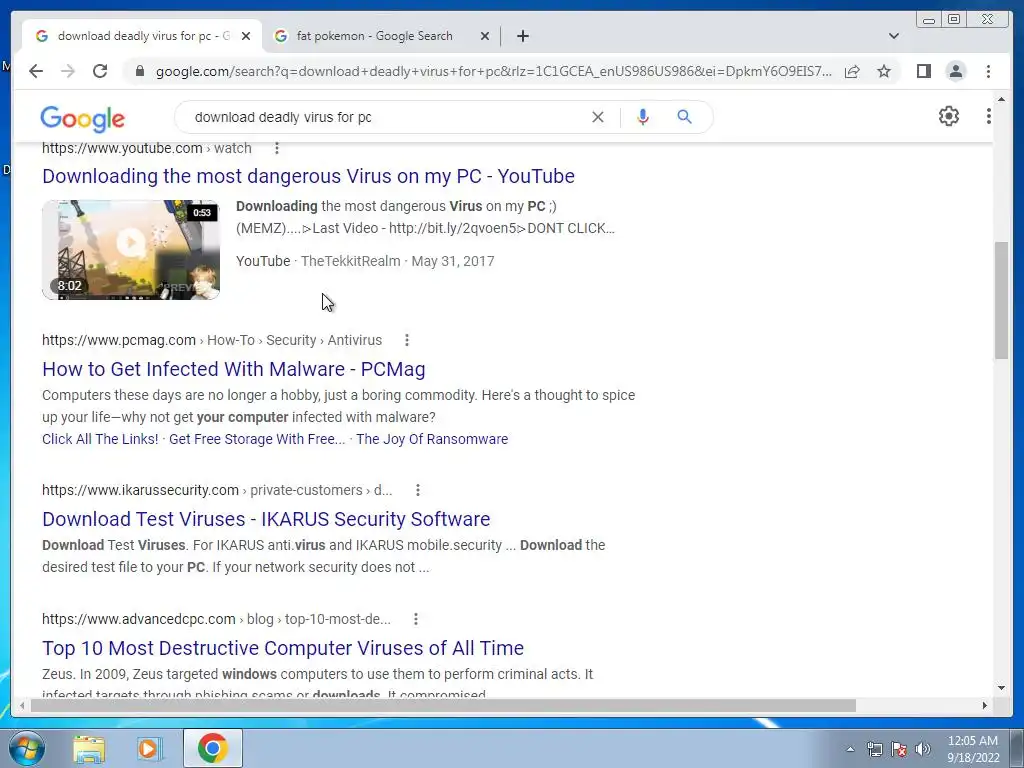
Task: Open 'Get Free Storage With Free...' sitelink
Action: pyautogui.click(x=257, y=439)
